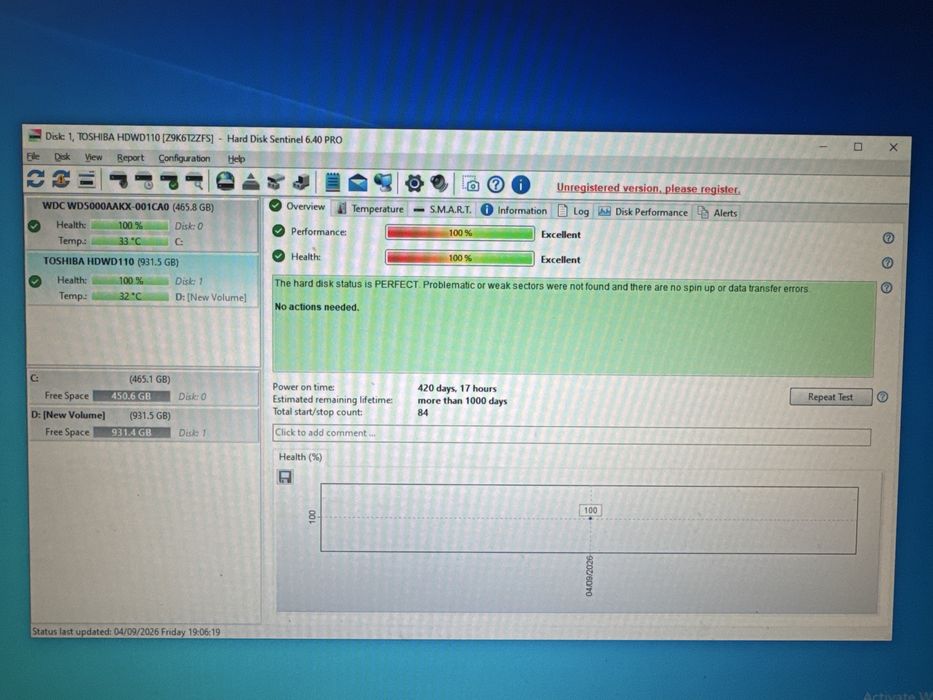This screenshot has width=933, height=700.
Task: Select the TOSHIBA HDWD110 disk
Action: [x=143, y=279]
